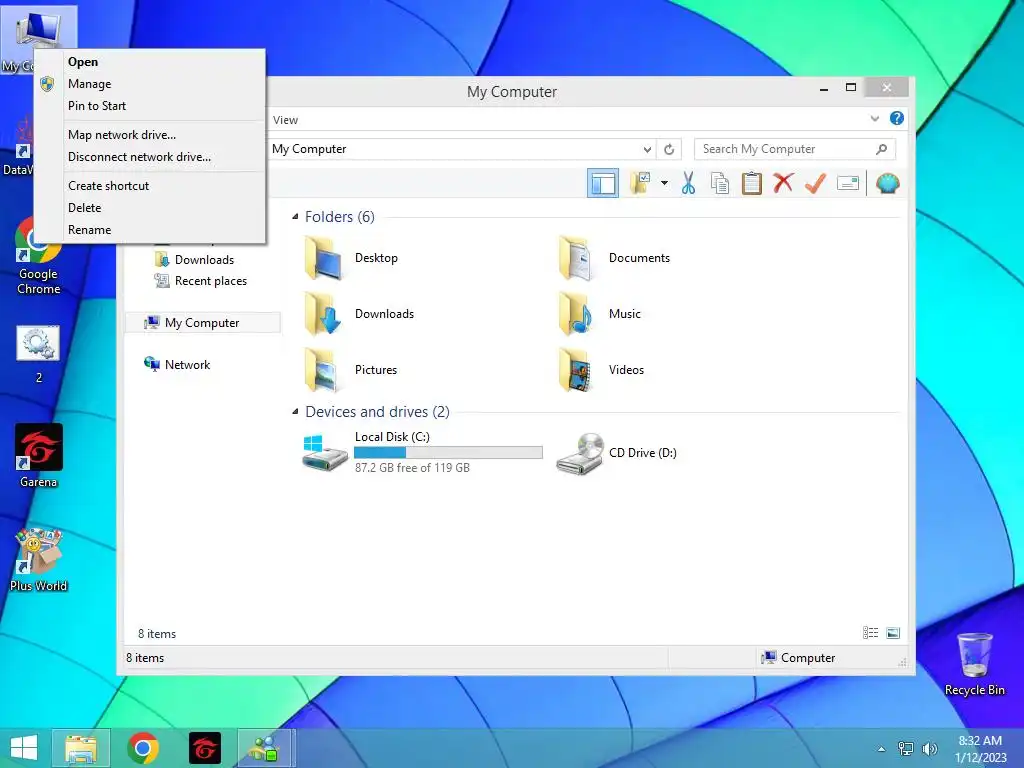Click the search magnifier icon
1024x768 pixels.
(882, 149)
